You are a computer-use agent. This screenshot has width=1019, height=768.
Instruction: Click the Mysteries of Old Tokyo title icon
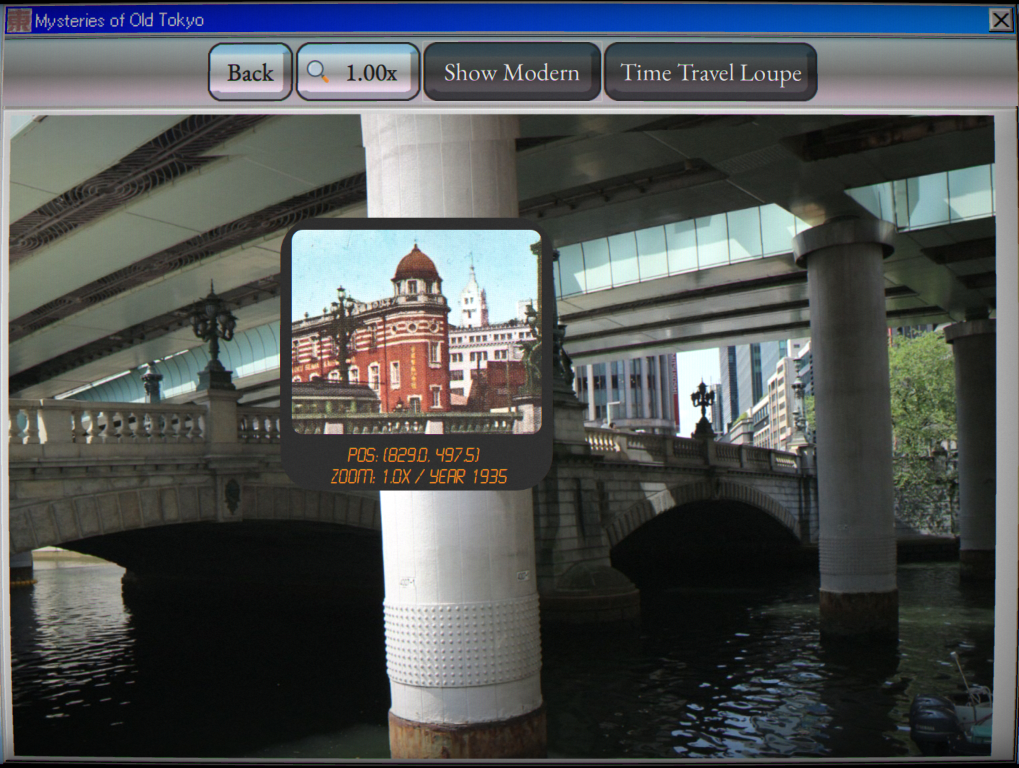18,20
